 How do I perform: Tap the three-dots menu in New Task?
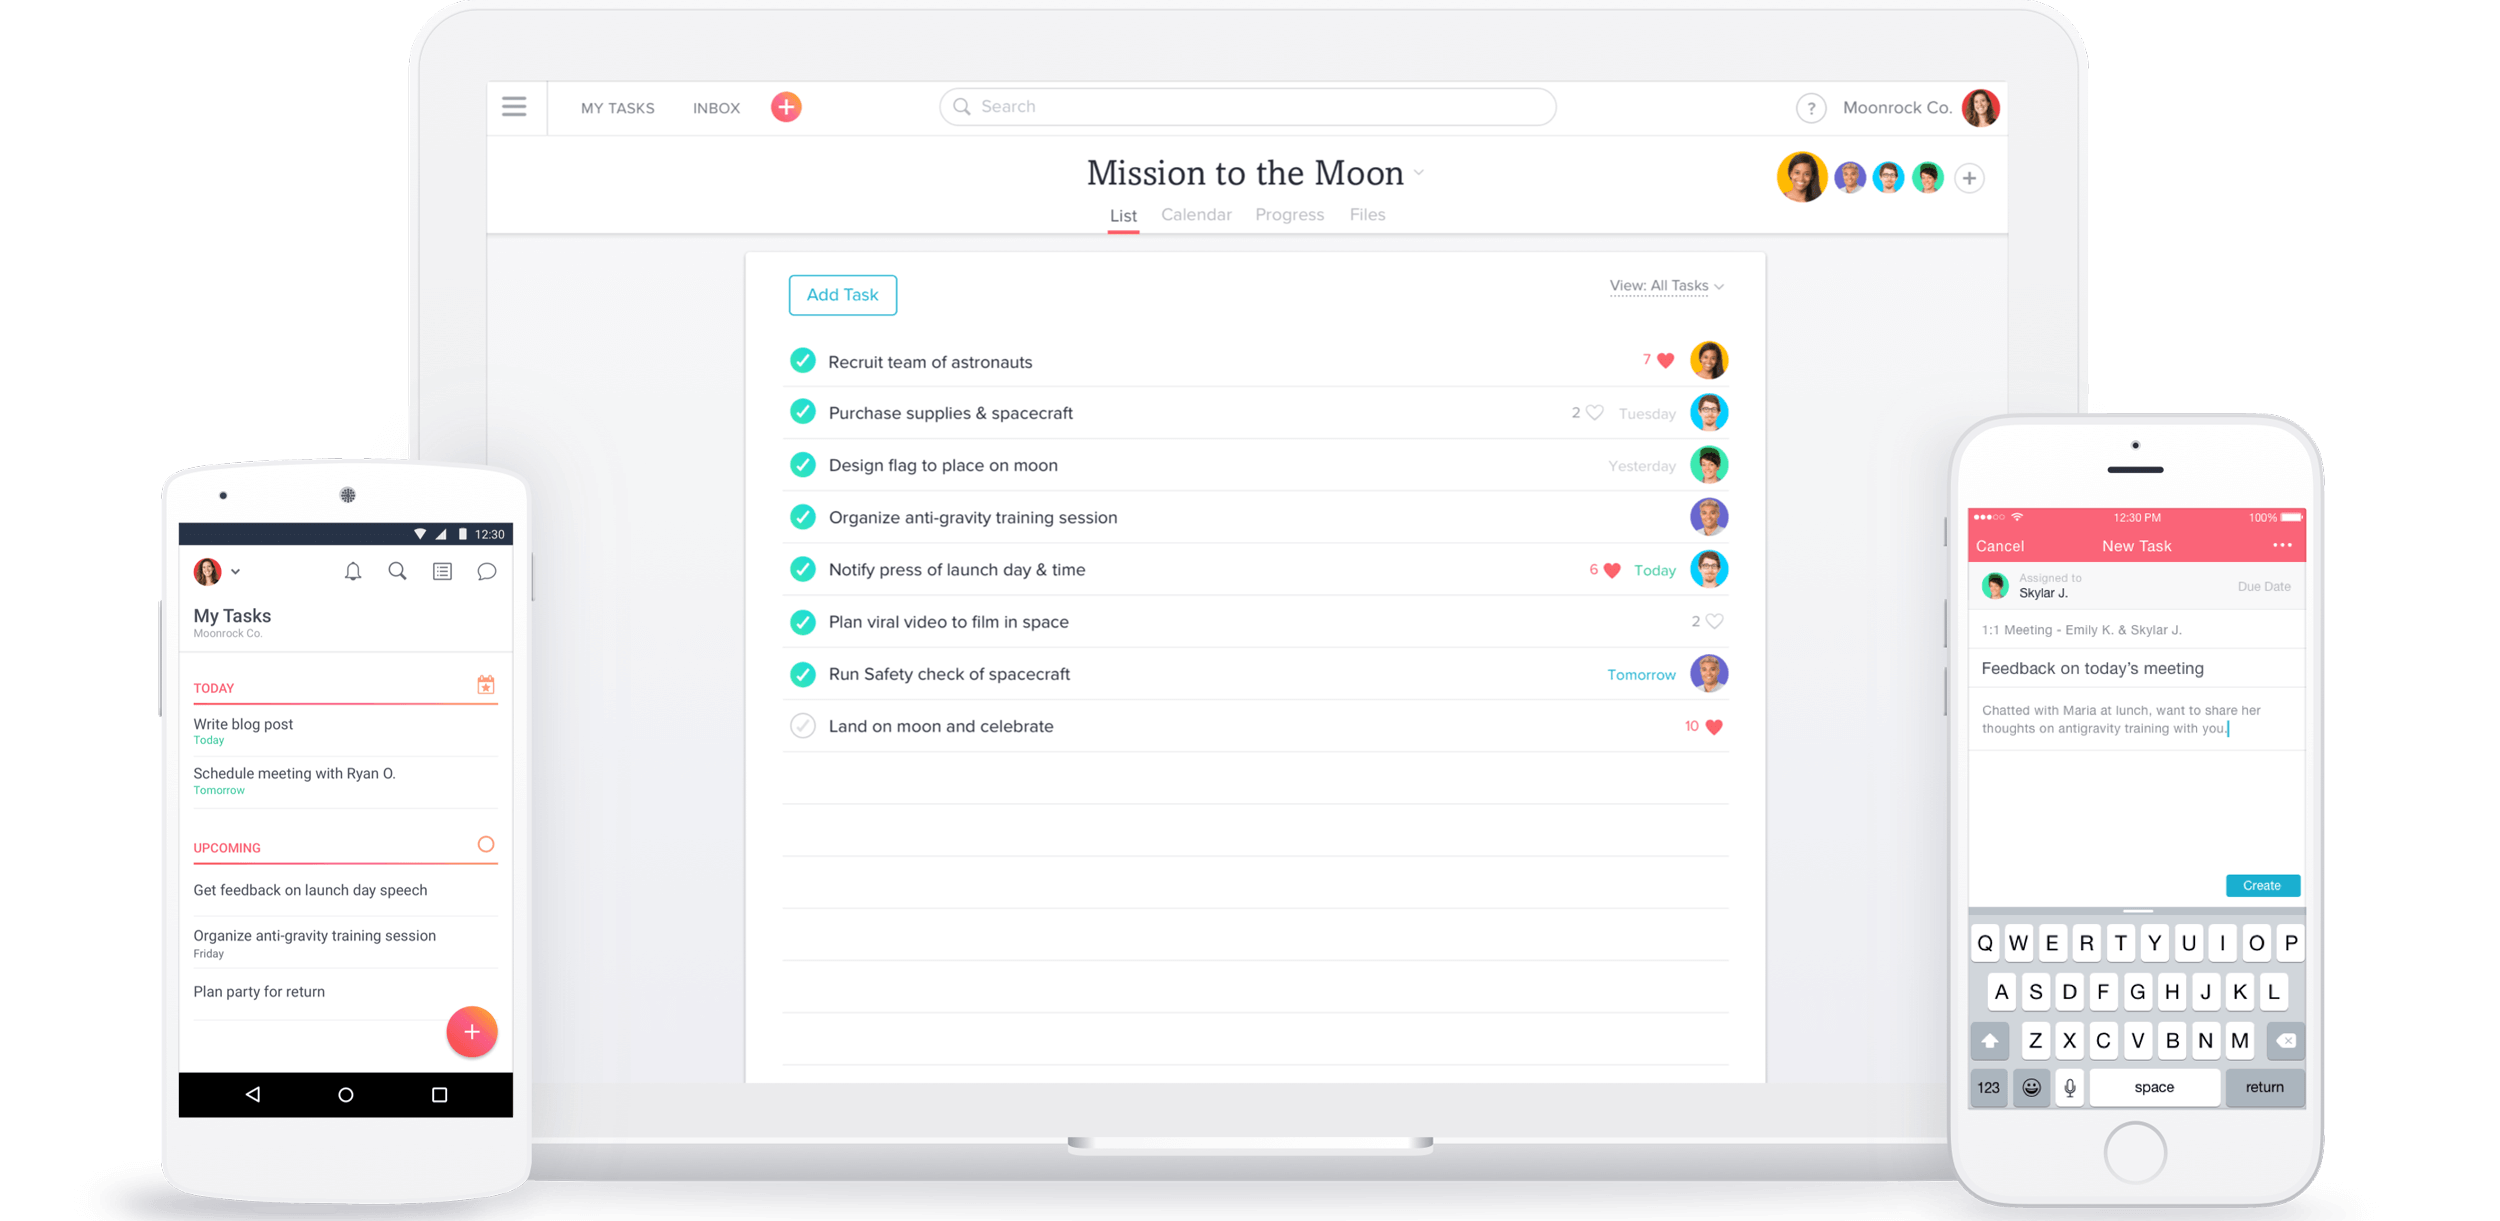[2282, 545]
